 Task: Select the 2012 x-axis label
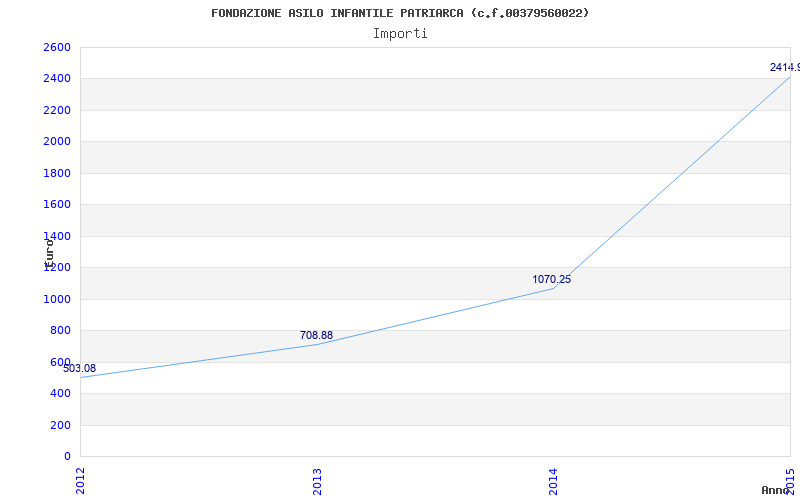(x=81, y=481)
